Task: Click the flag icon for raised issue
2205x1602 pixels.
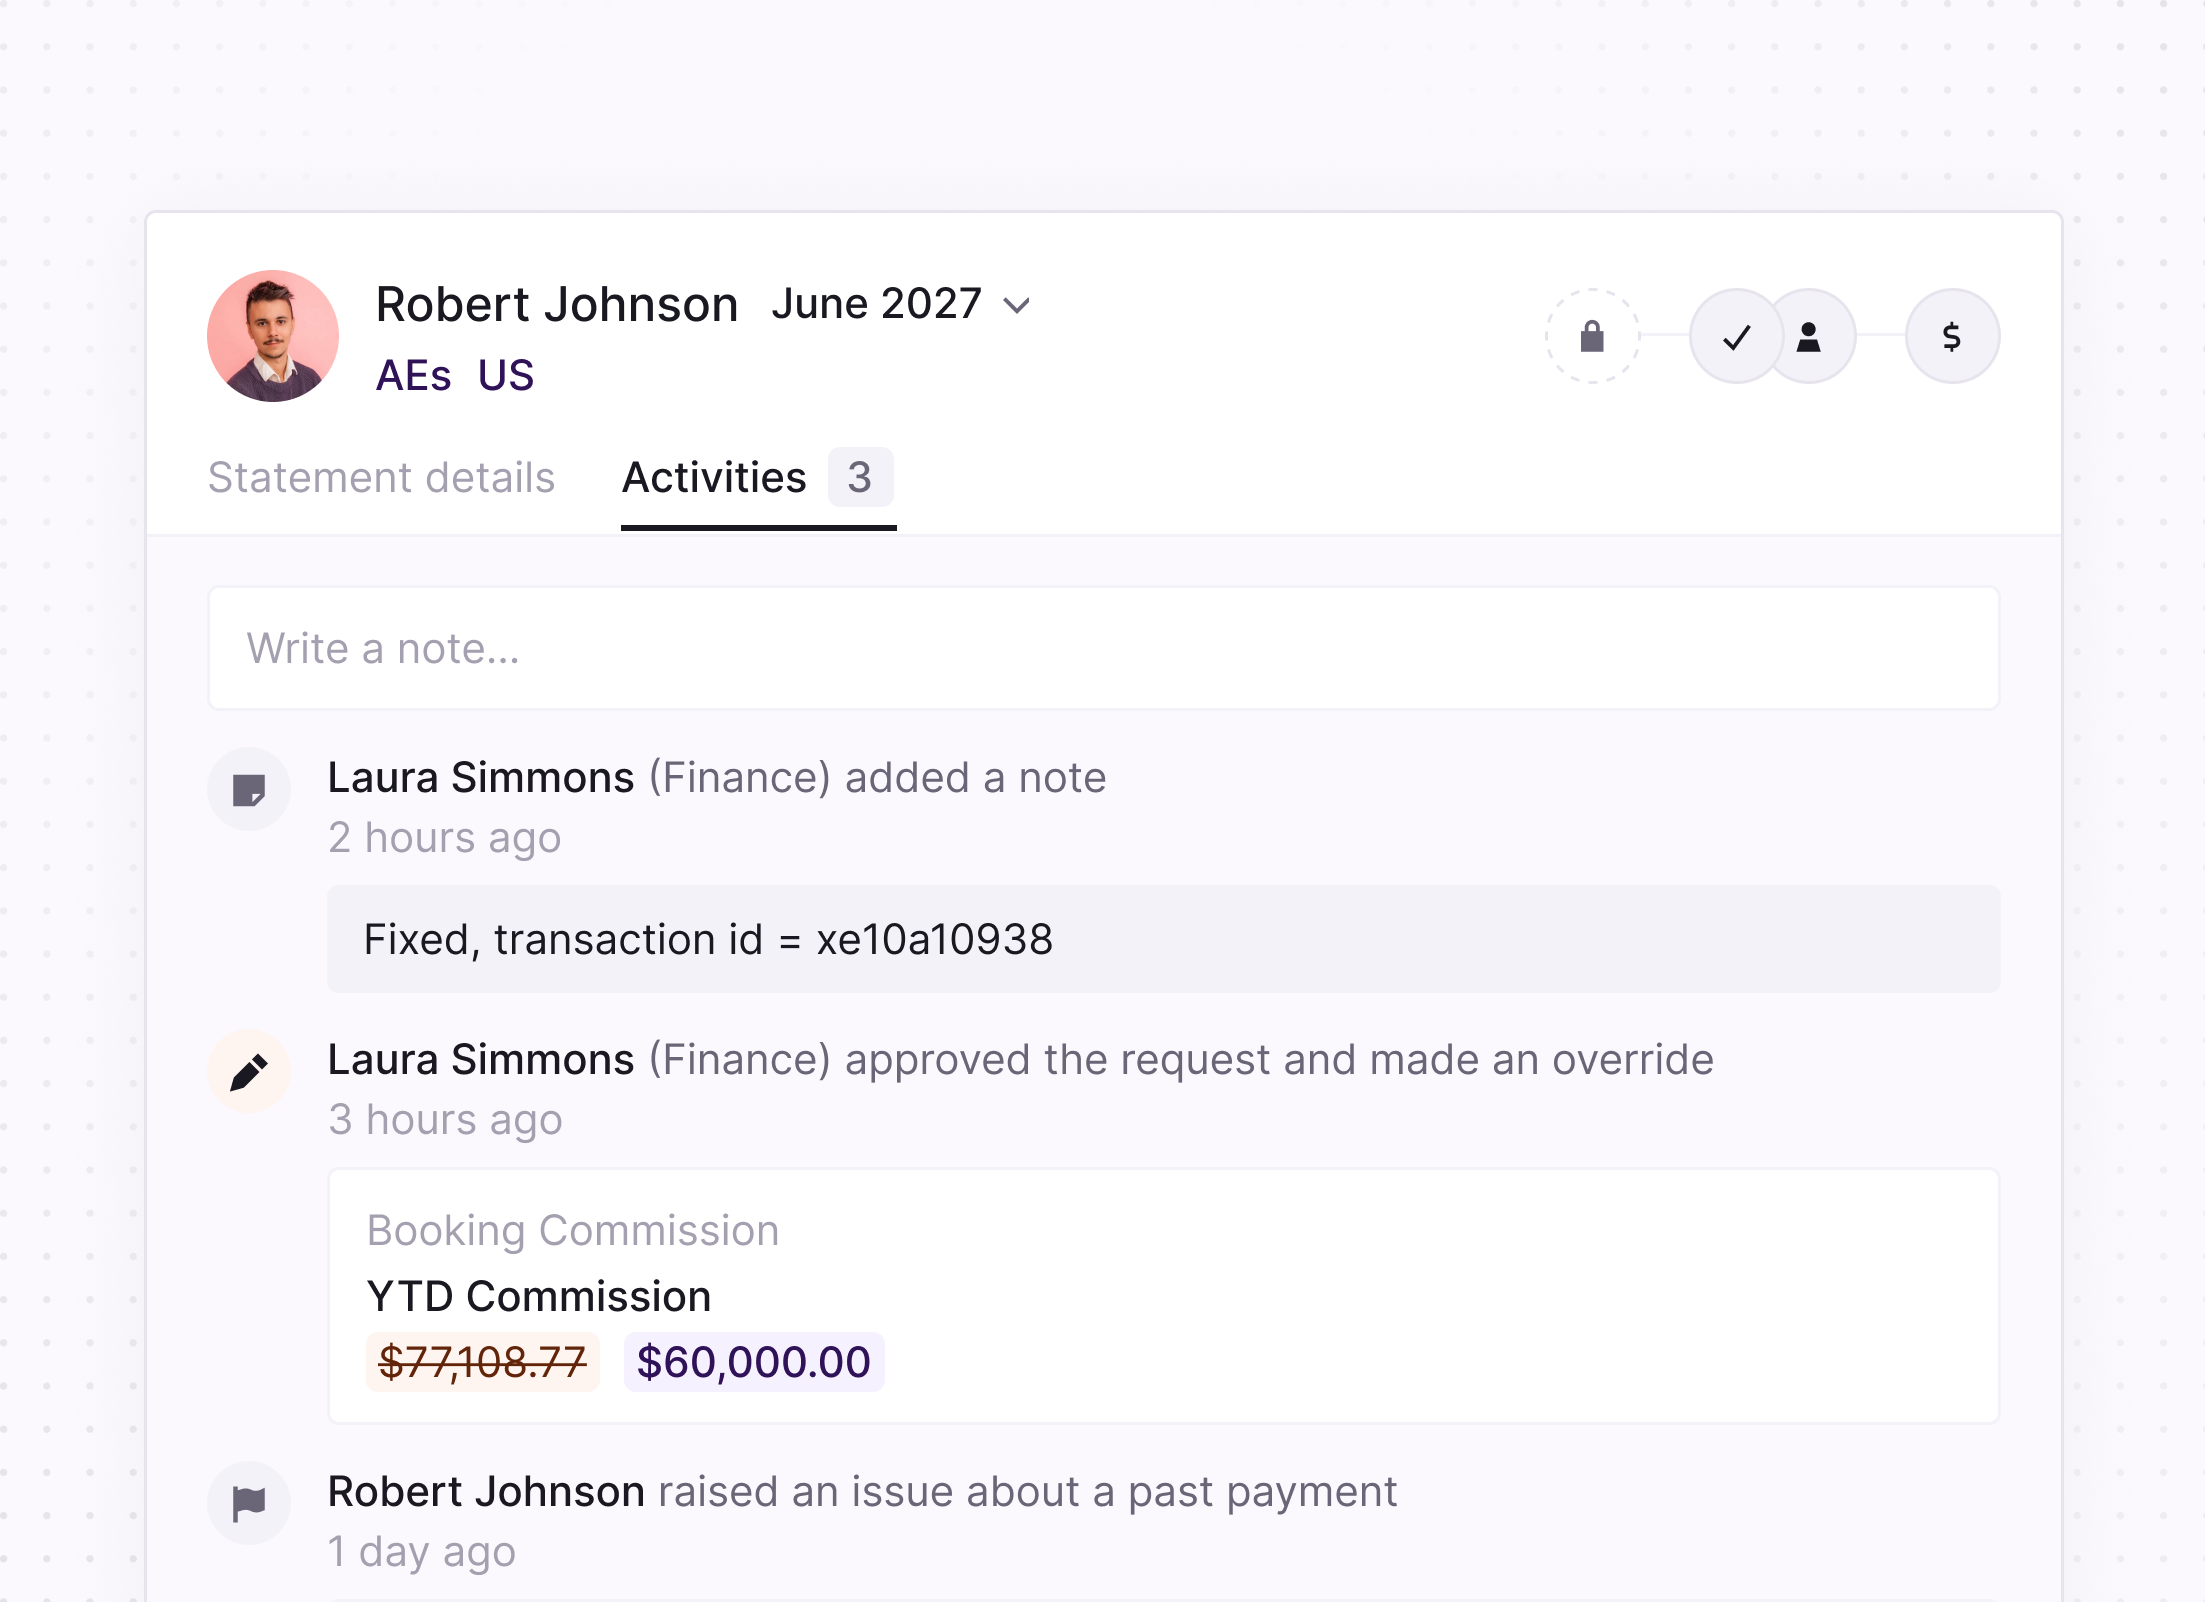Action: pyautogui.click(x=249, y=1503)
